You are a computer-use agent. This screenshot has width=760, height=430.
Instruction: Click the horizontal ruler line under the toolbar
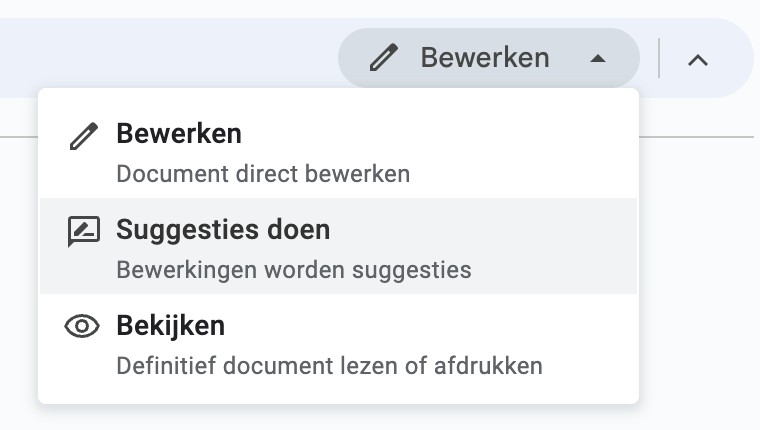click(x=697, y=137)
